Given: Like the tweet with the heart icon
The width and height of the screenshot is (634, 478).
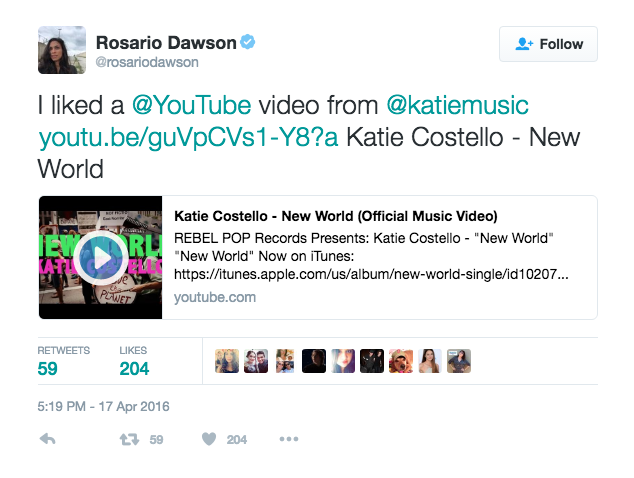Looking at the screenshot, I should (209, 439).
